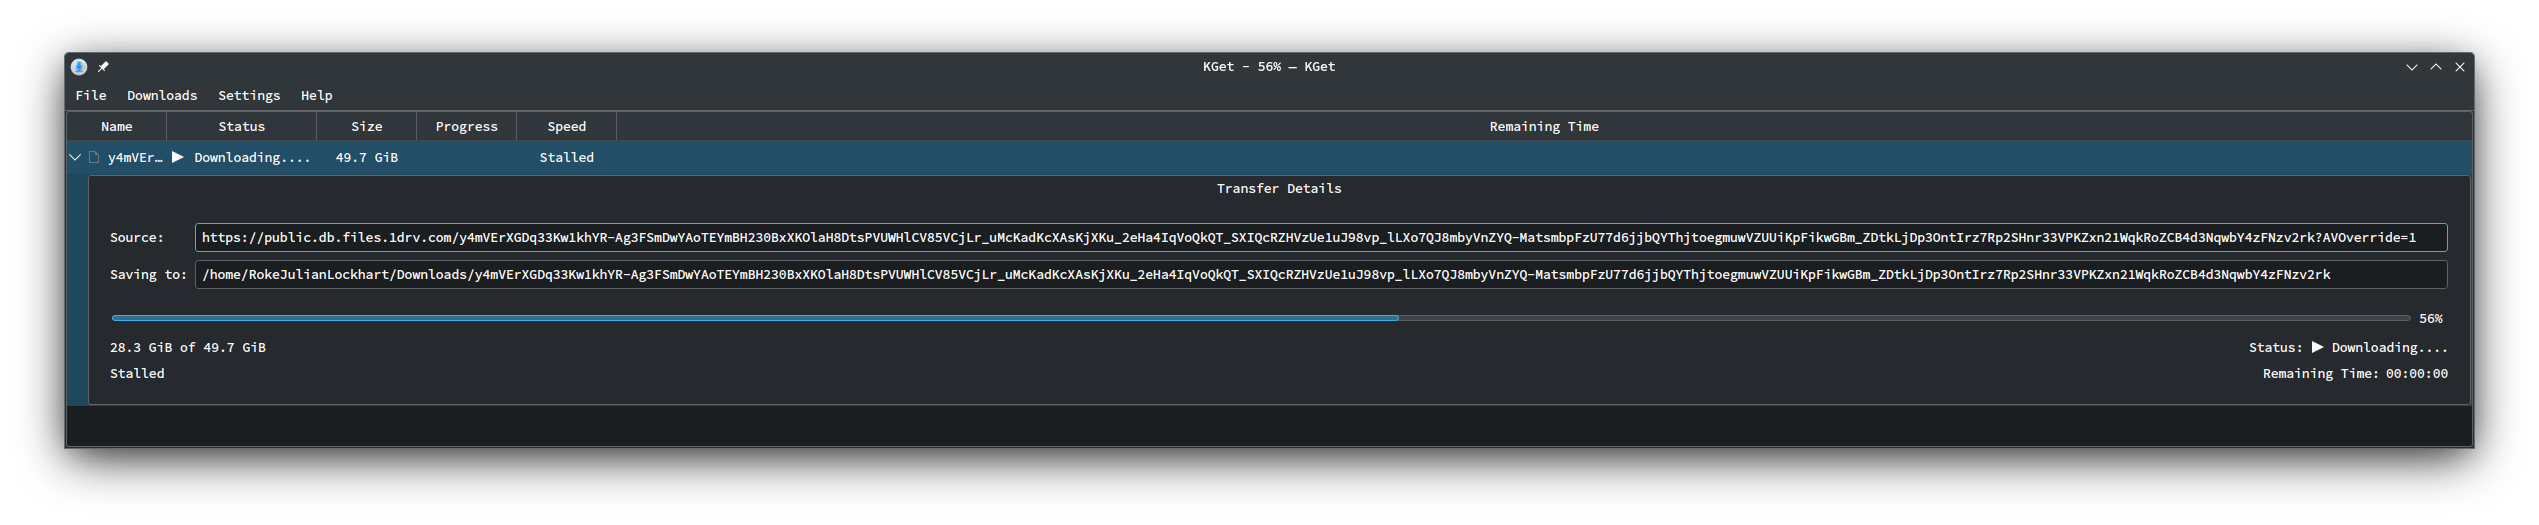Click the Stalled speed cell in row
The width and height of the screenshot is (2539, 525).
567,158
